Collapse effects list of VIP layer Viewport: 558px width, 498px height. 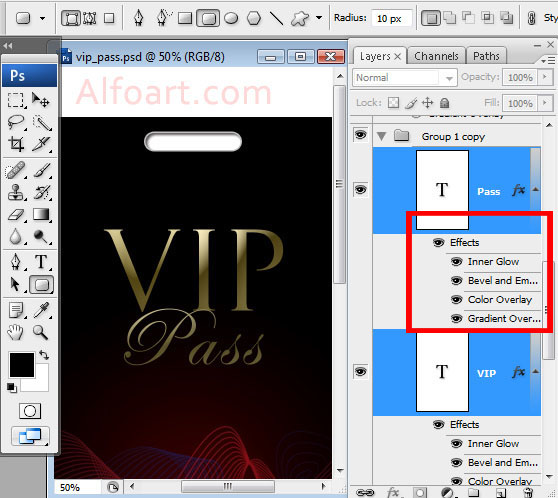point(536,372)
